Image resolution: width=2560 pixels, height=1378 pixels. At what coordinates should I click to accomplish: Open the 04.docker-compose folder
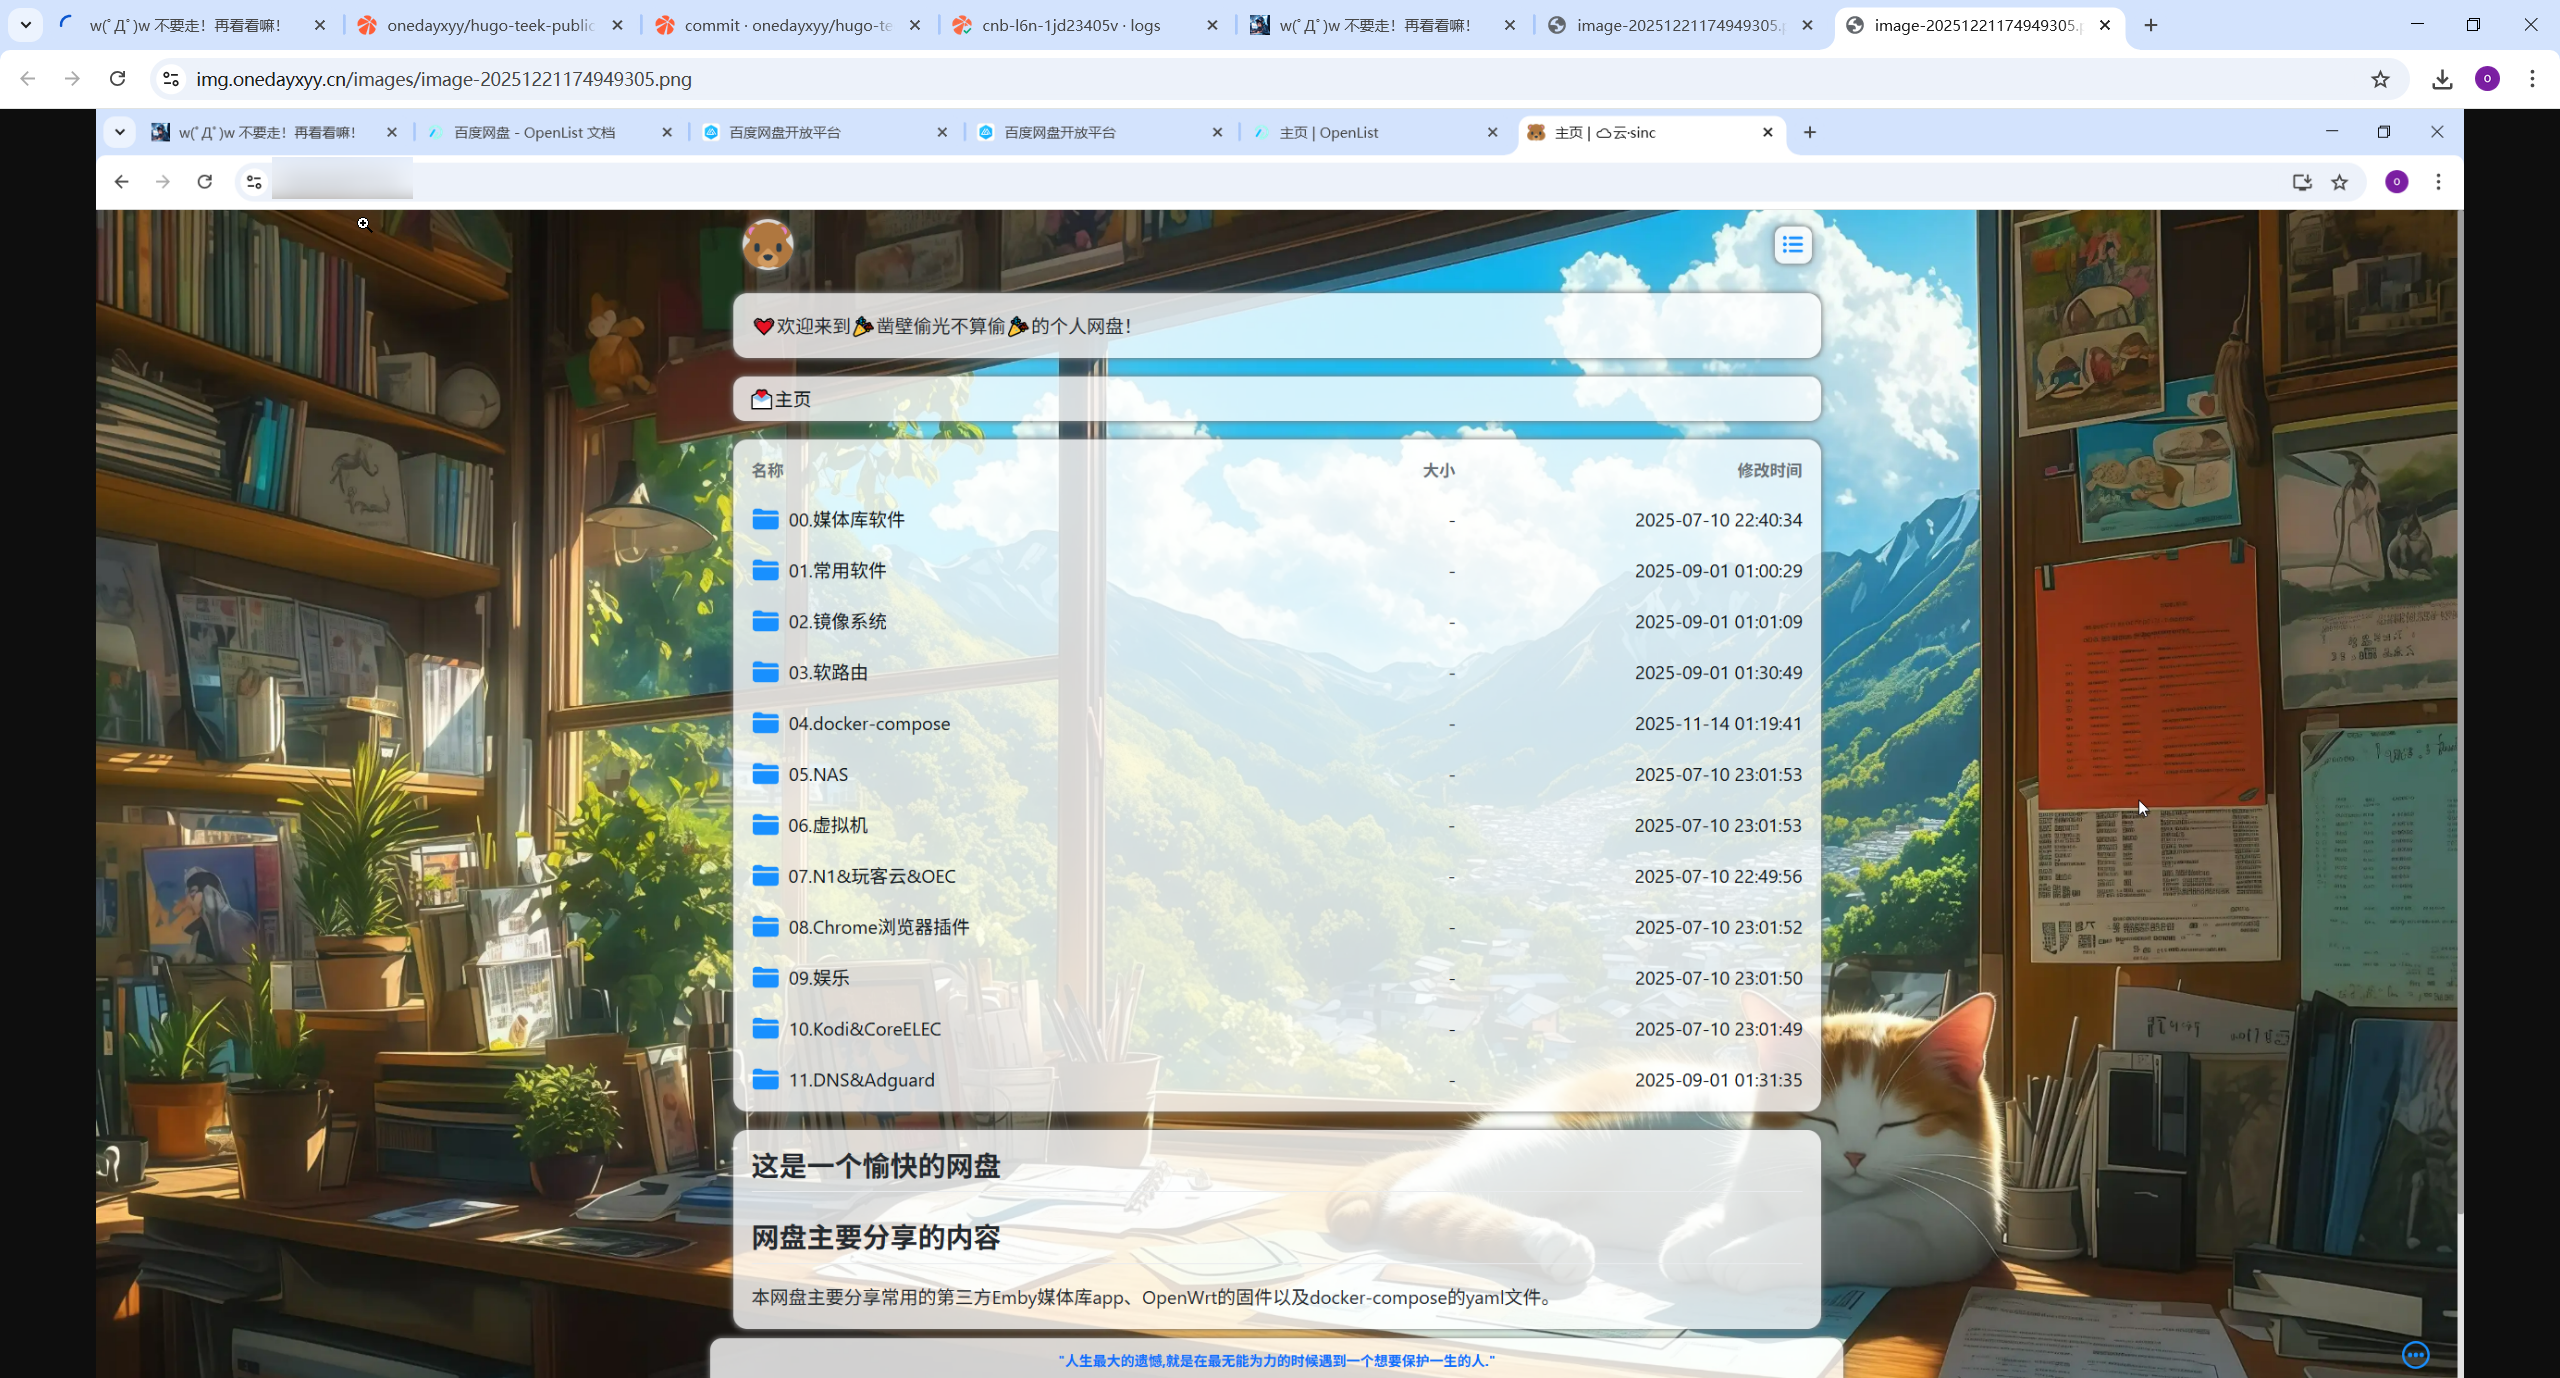pos(868,723)
